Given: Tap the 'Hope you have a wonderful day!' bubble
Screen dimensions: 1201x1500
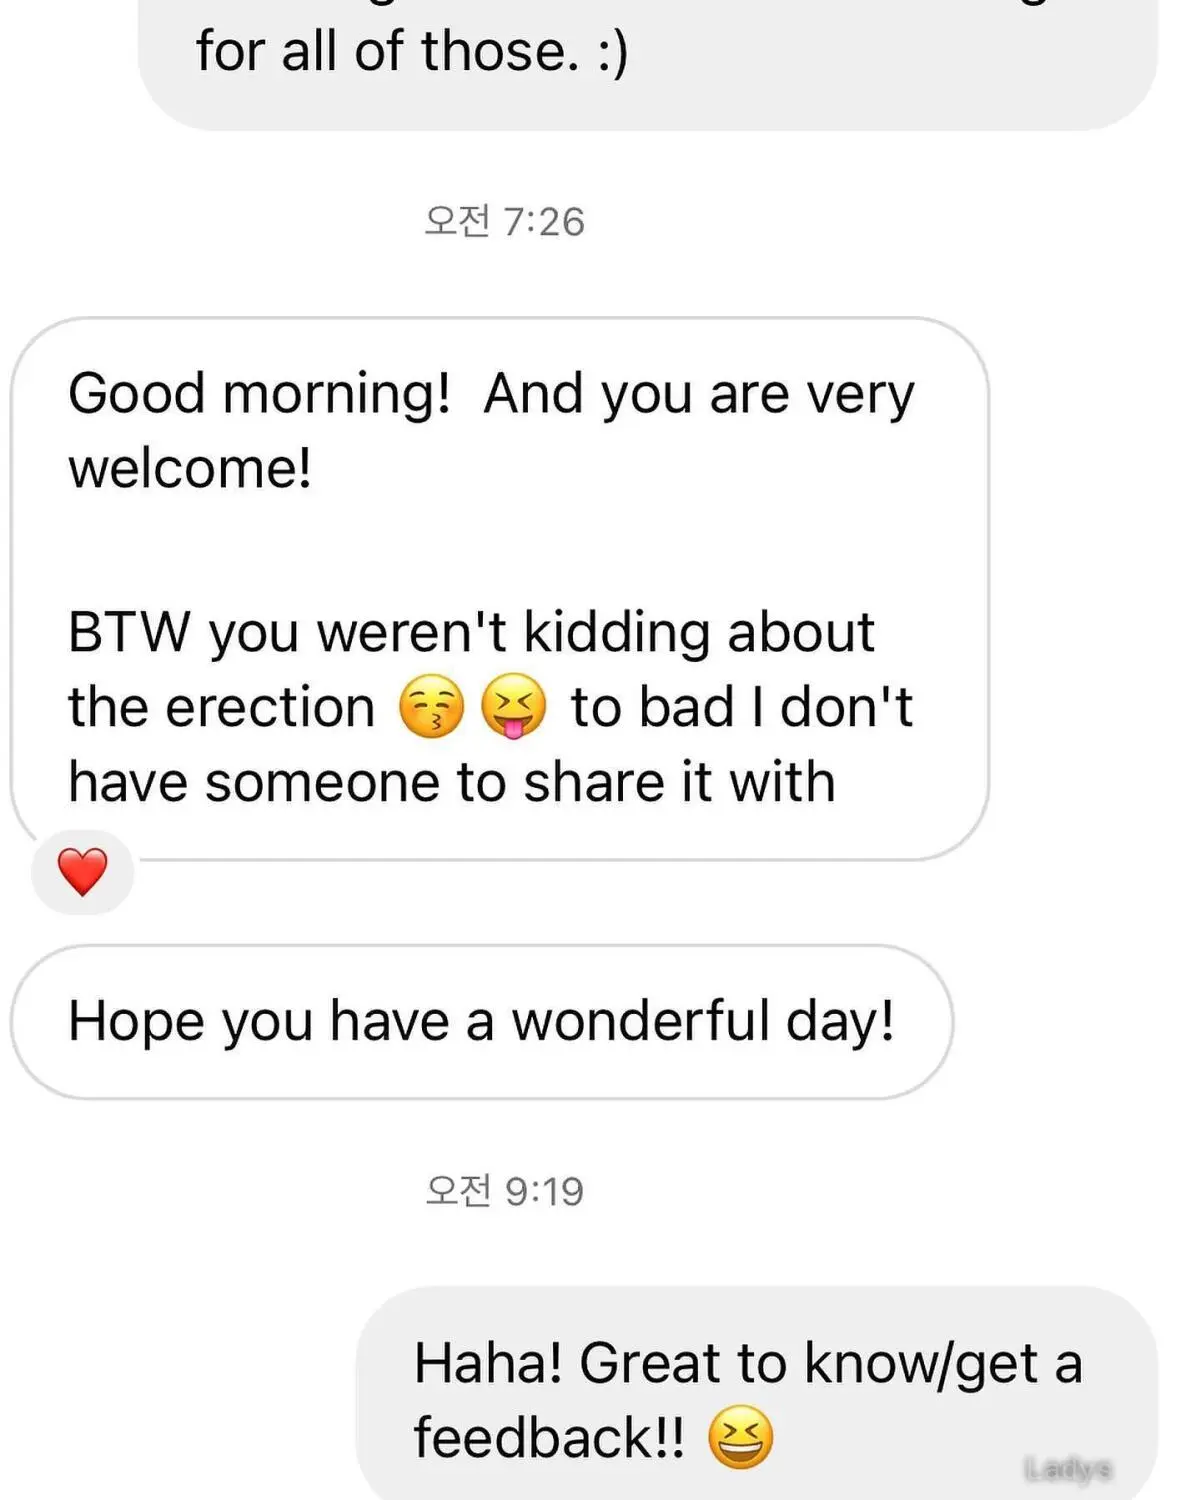Looking at the screenshot, I should coord(481,1022).
